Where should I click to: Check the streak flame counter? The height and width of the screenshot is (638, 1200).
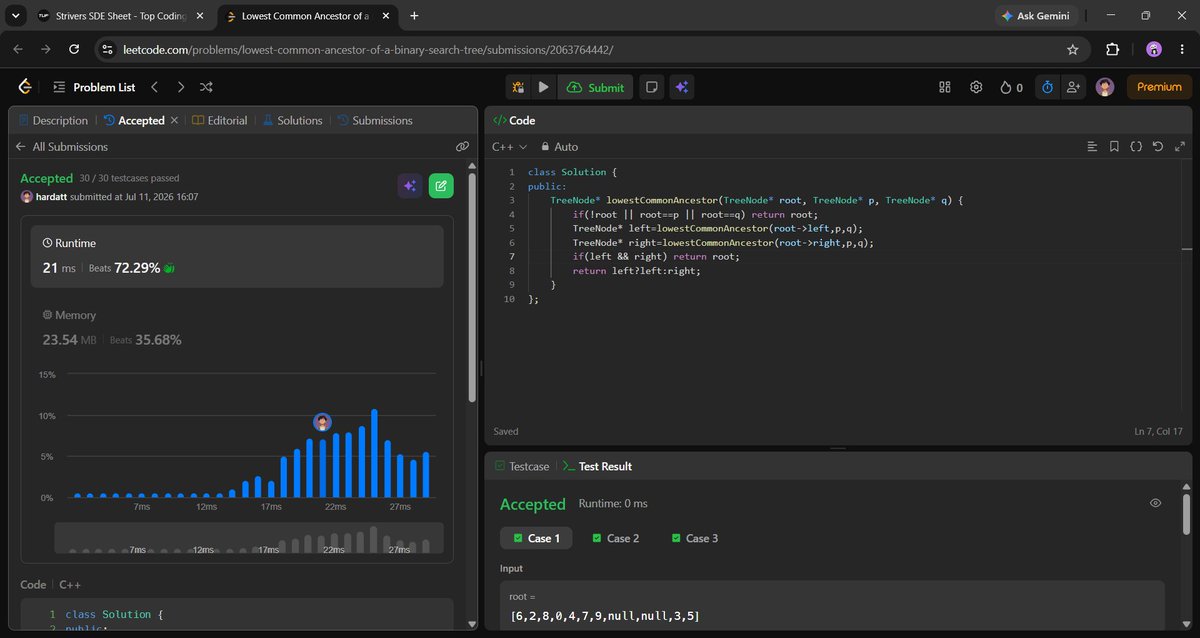[1011, 87]
